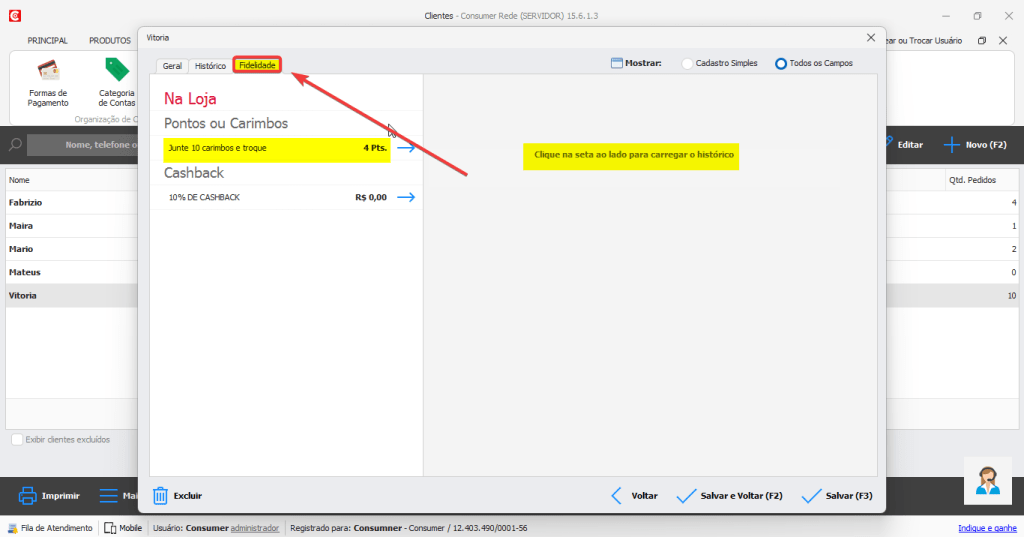Go back using the Voltar chevron

tap(617, 495)
